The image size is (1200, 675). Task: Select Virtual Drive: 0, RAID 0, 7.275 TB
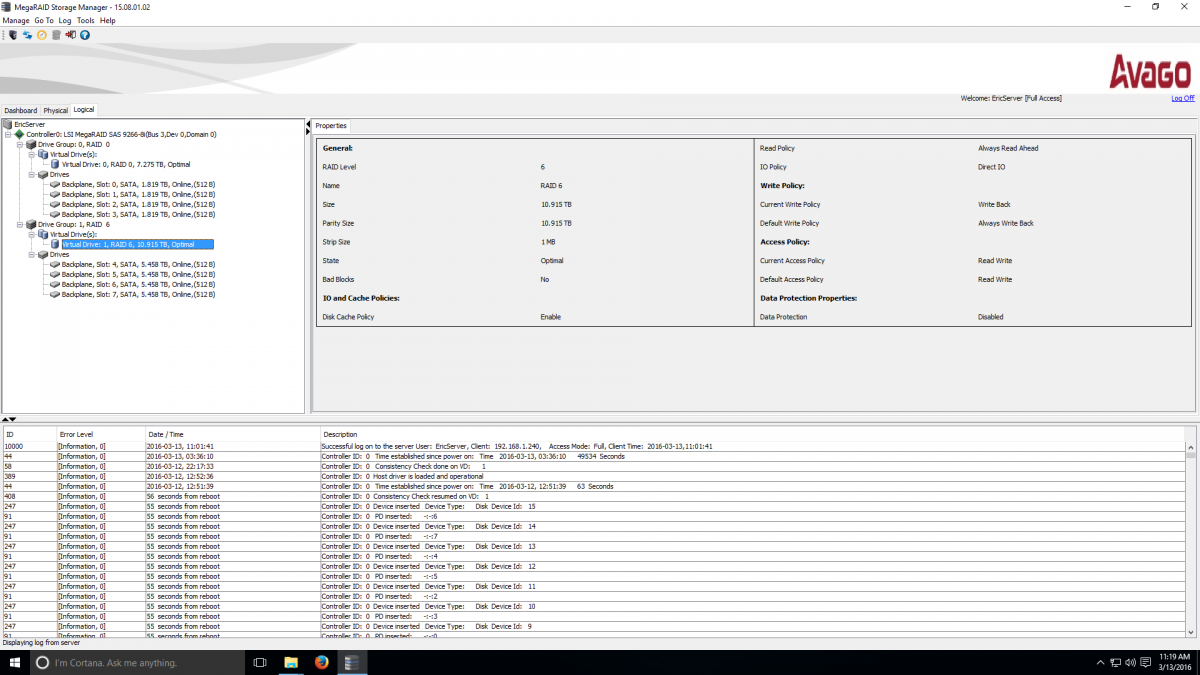click(x=126, y=164)
